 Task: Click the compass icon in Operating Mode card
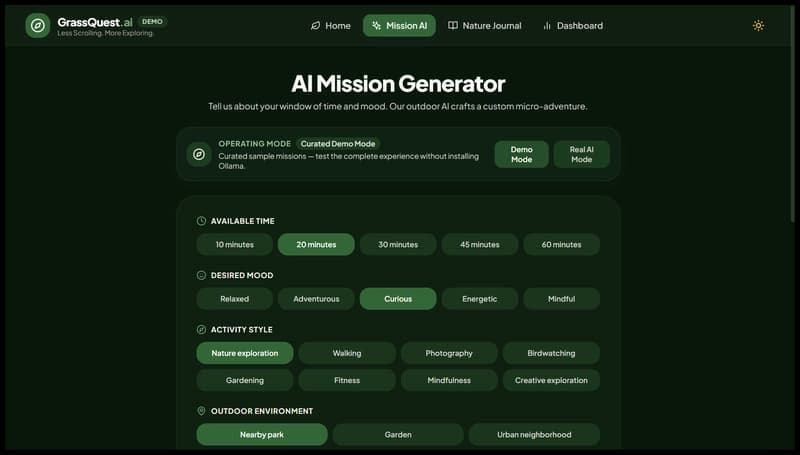click(x=199, y=154)
